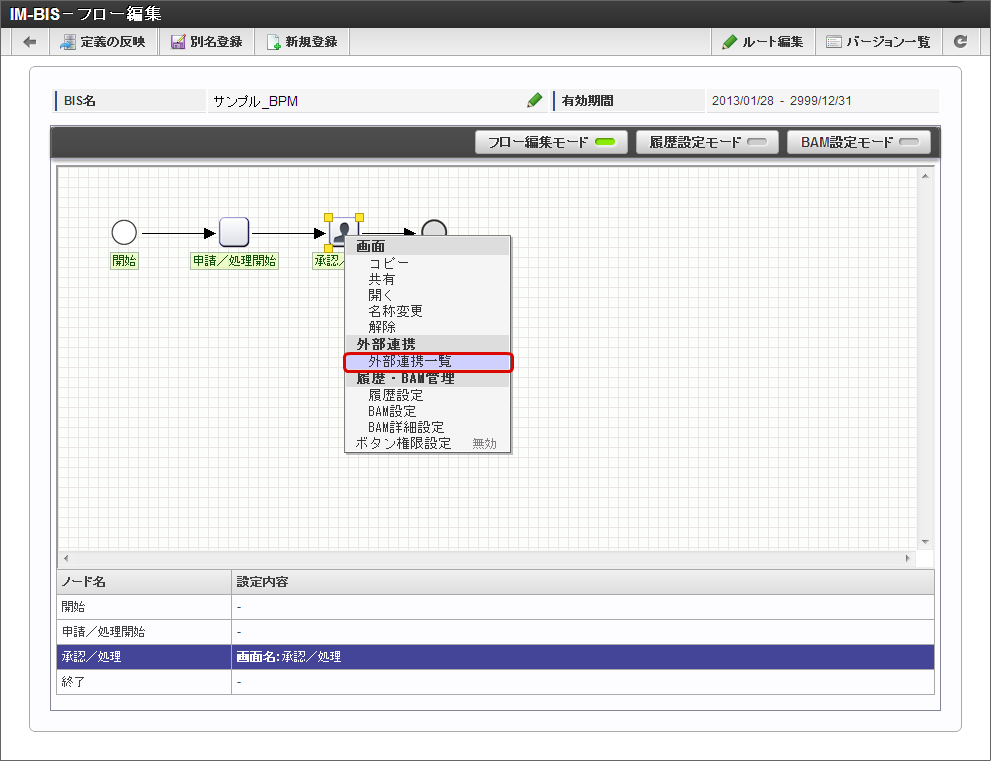Click the 開始 node label

tap(125, 260)
